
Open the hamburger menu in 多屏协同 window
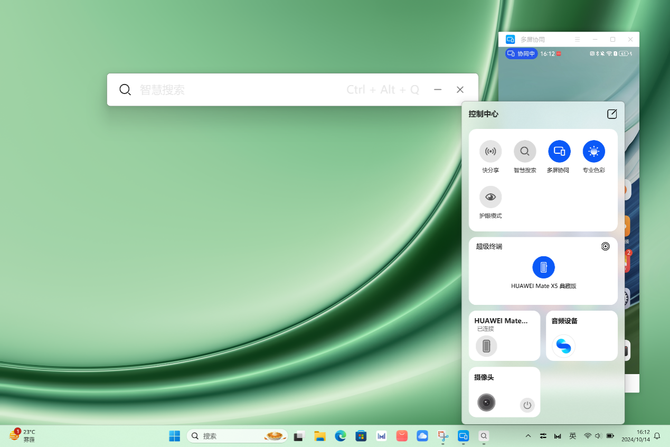[577, 39]
